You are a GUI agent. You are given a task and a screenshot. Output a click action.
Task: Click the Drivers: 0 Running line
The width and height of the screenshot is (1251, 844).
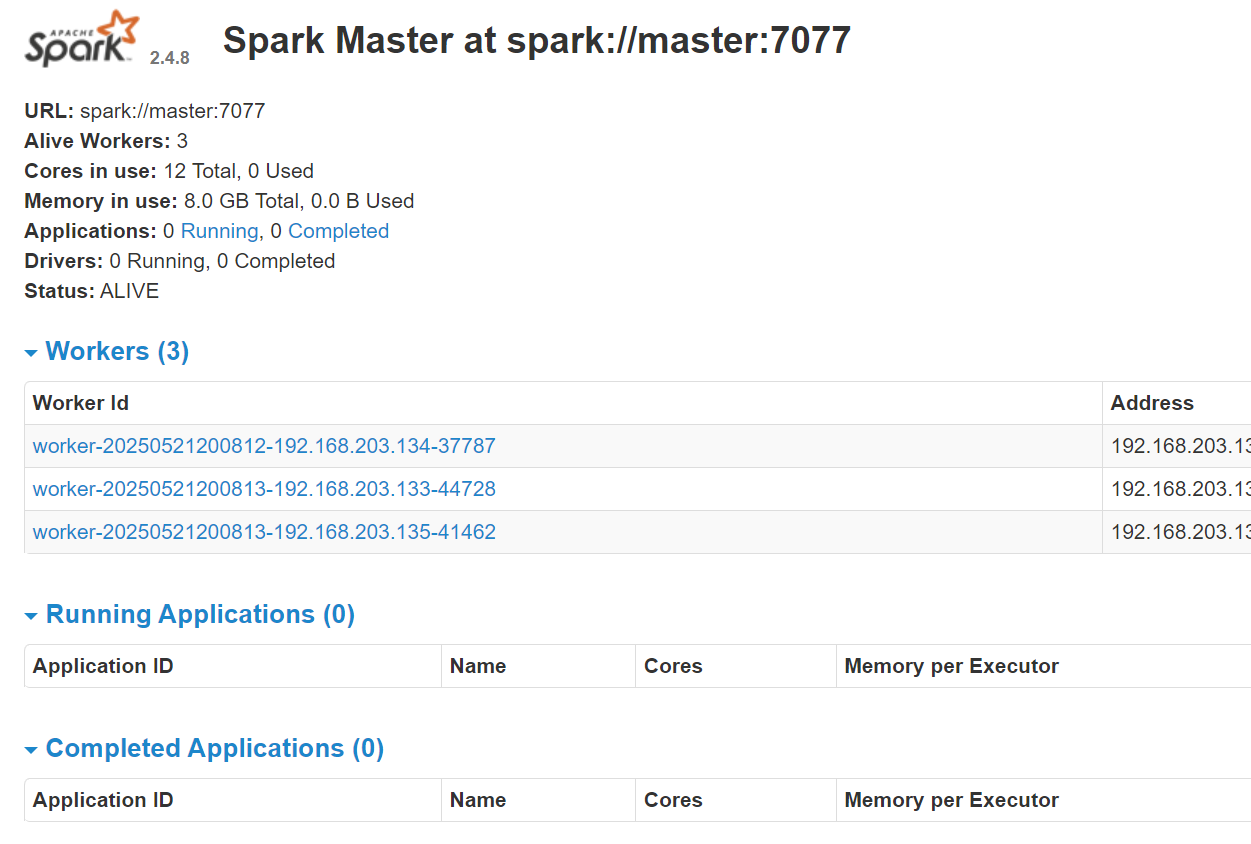[x=180, y=261]
